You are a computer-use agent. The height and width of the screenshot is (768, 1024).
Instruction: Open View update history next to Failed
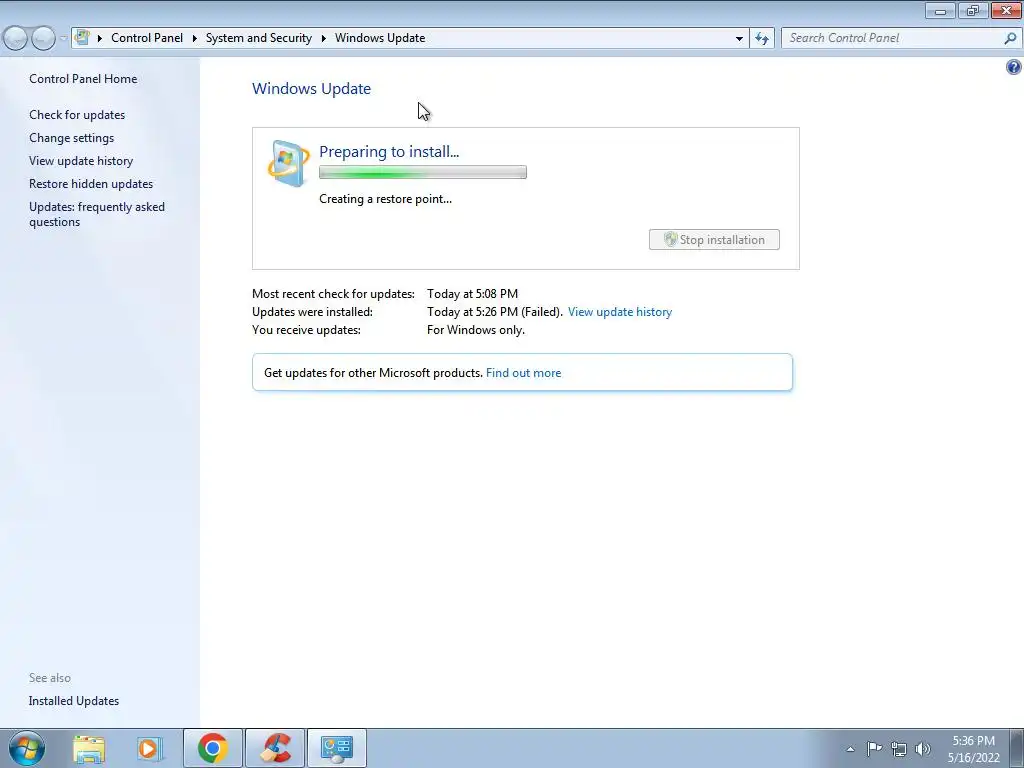(620, 312)
